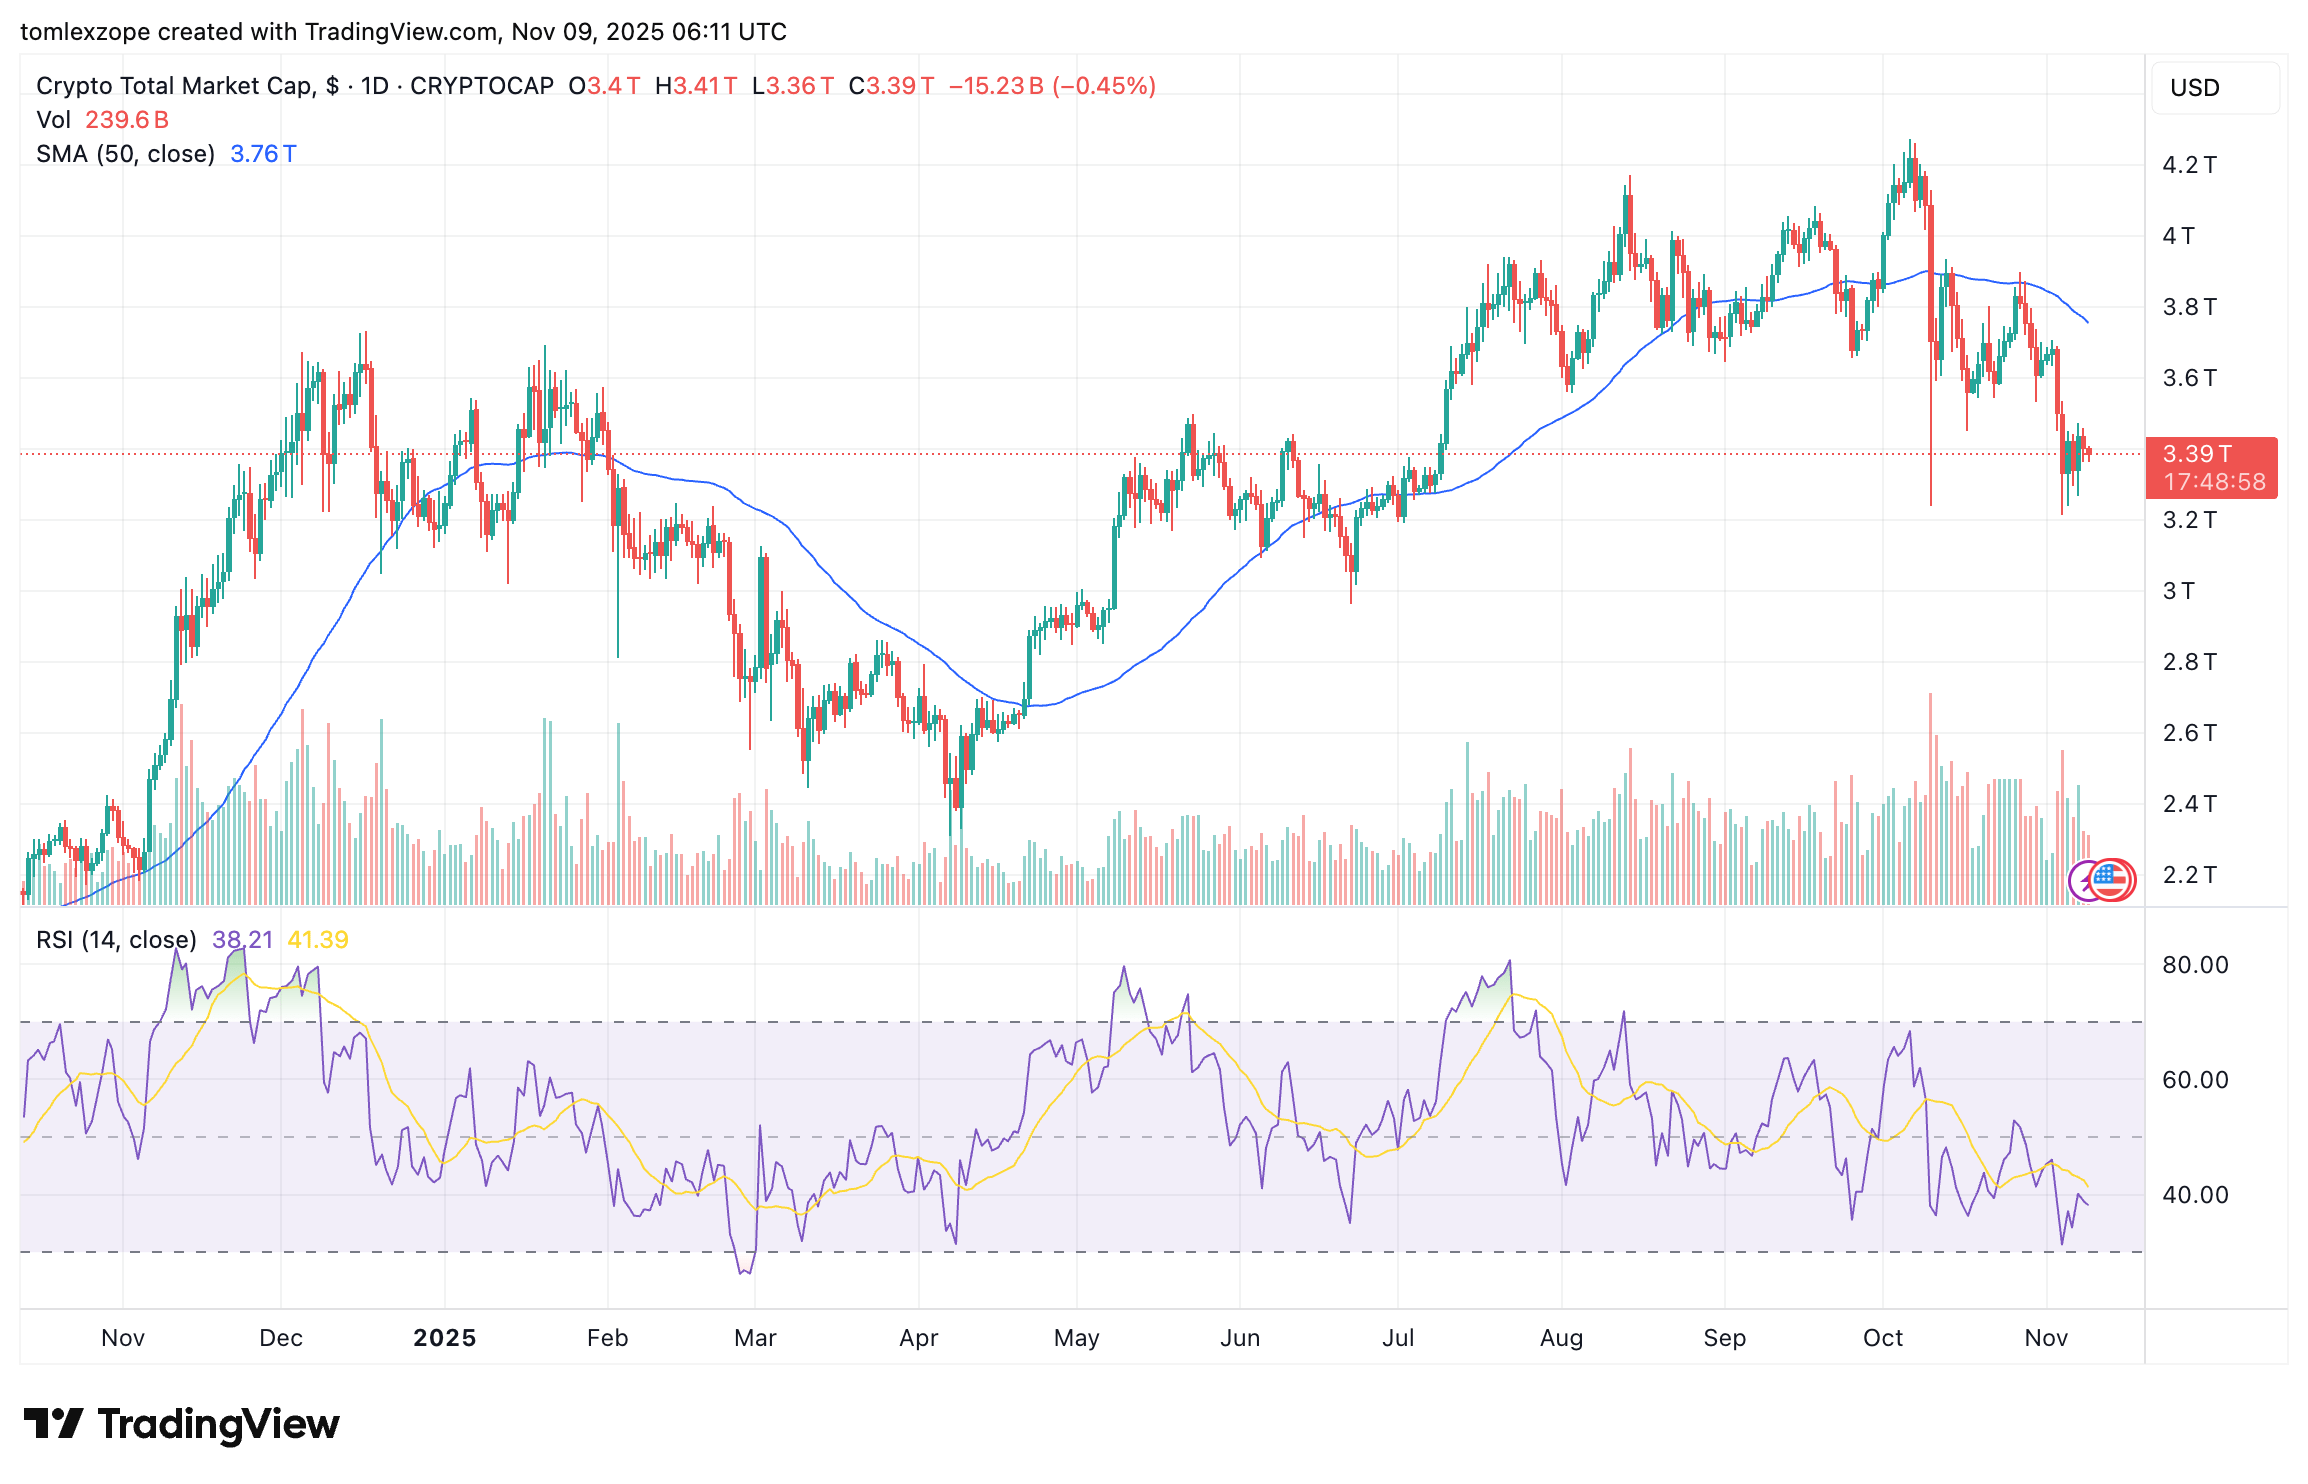Viewport: 2308px width, 1484px height.
Task: Click the TradingView logo at bottom left
Action: pos(181,1423)
